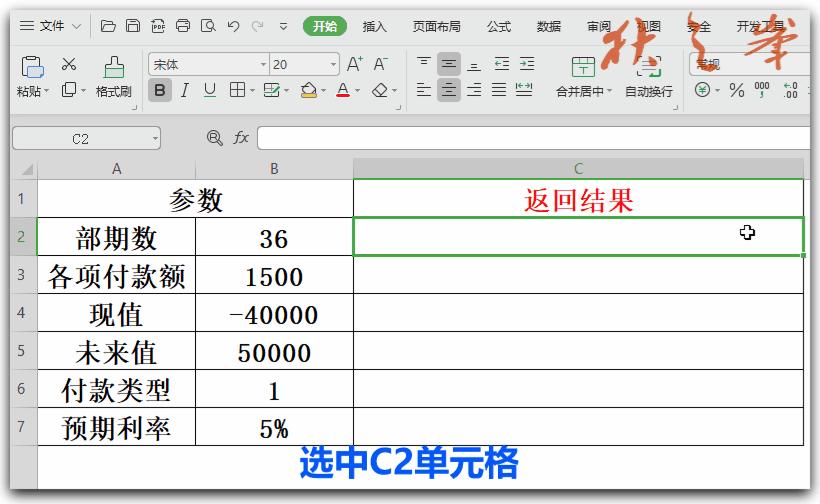The height and width of the screenshot is (504, 820).
Task: Select cell containing -40000
Action: 274,313
